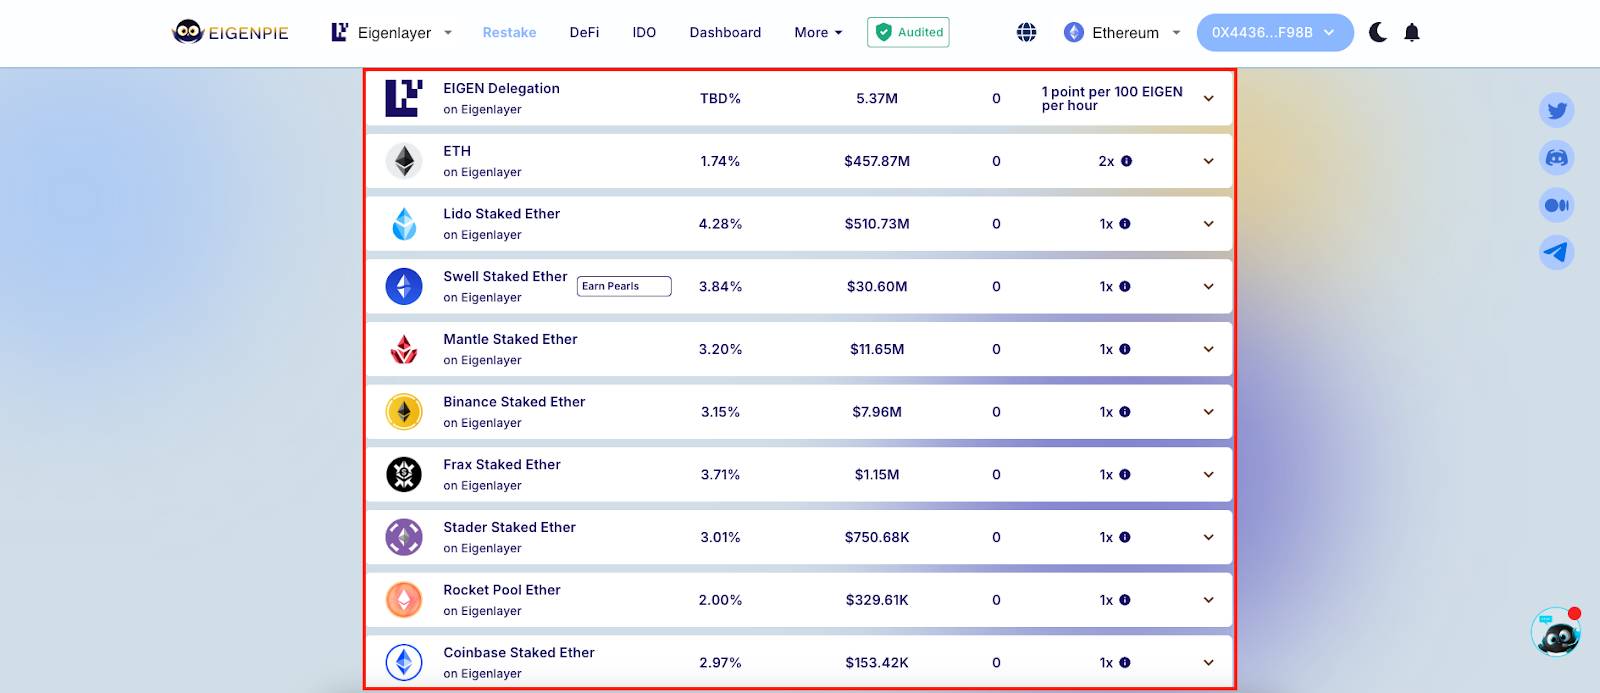1600x693 pixels.
Task: Click the Swell Staked Ether icon
Action: click(x=404, y=286)
